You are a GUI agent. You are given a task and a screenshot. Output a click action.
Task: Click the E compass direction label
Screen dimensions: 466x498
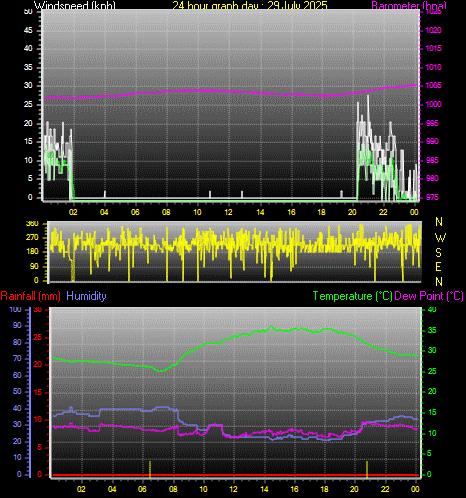click(439, 267)
